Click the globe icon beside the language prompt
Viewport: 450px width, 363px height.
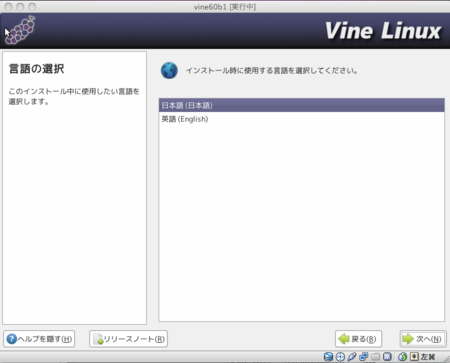(169, 70)
